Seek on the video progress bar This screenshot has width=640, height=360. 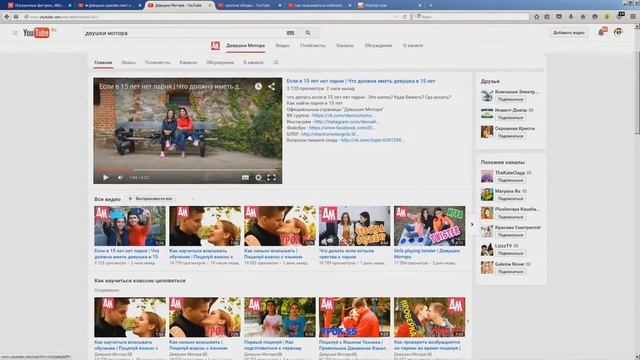[x=187, y=169]
